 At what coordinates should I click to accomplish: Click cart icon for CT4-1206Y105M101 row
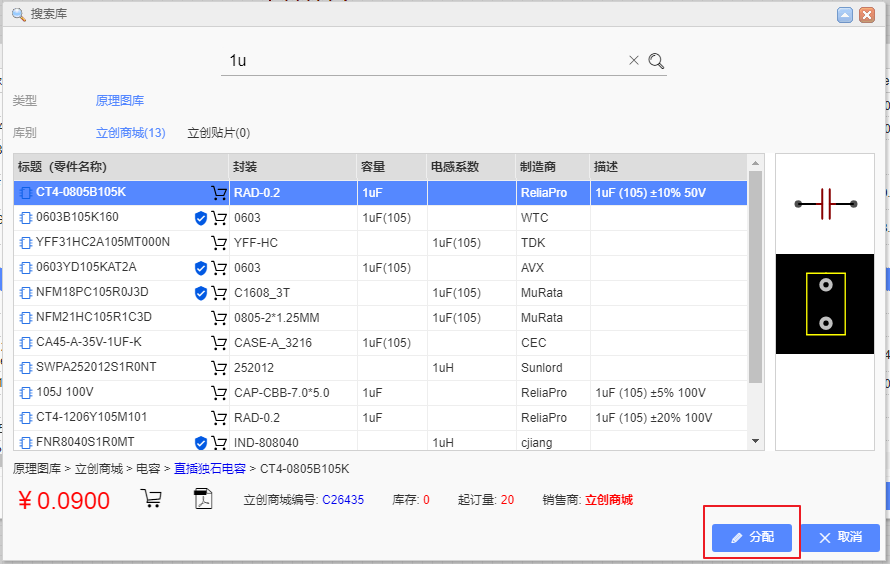click(x=219, y=418)
